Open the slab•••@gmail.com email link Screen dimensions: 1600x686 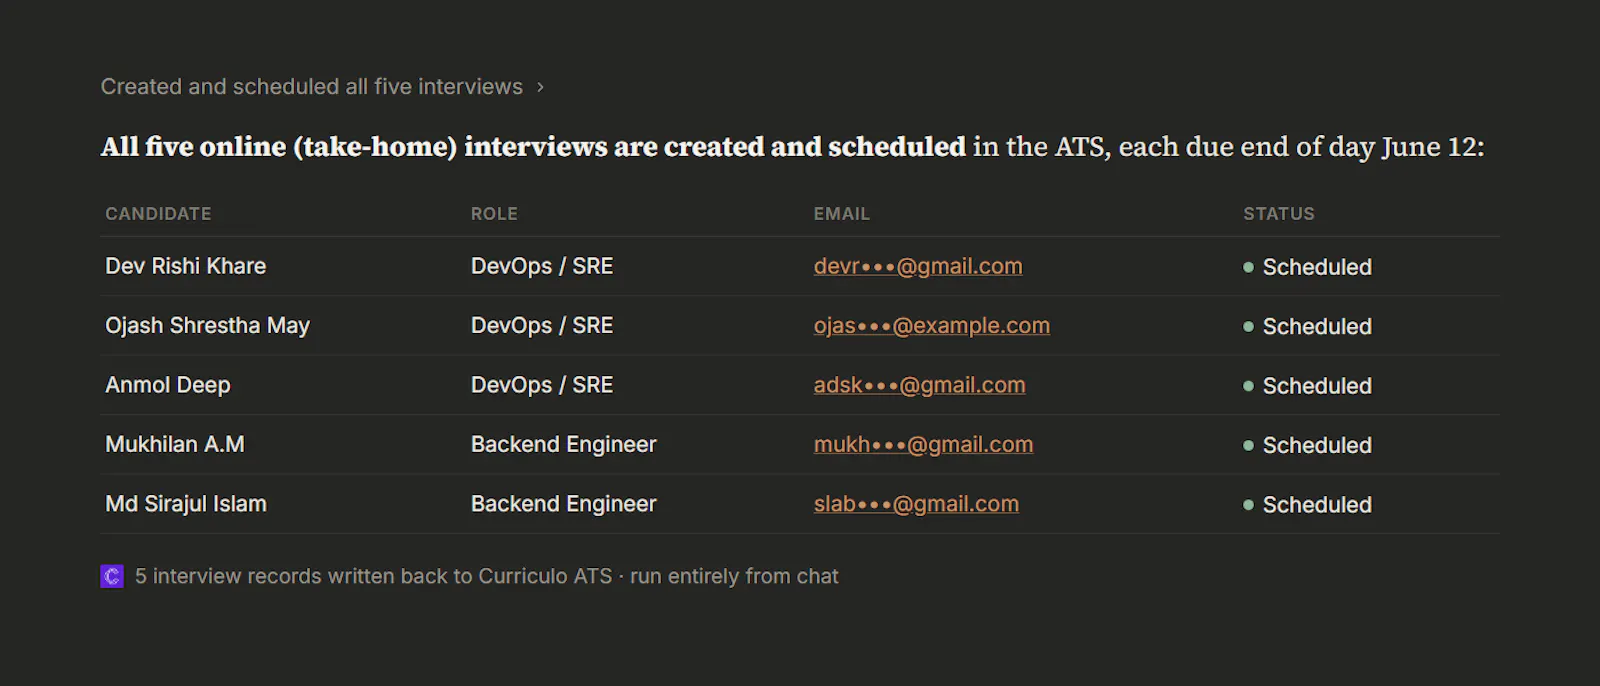click(x=916, y=504)
